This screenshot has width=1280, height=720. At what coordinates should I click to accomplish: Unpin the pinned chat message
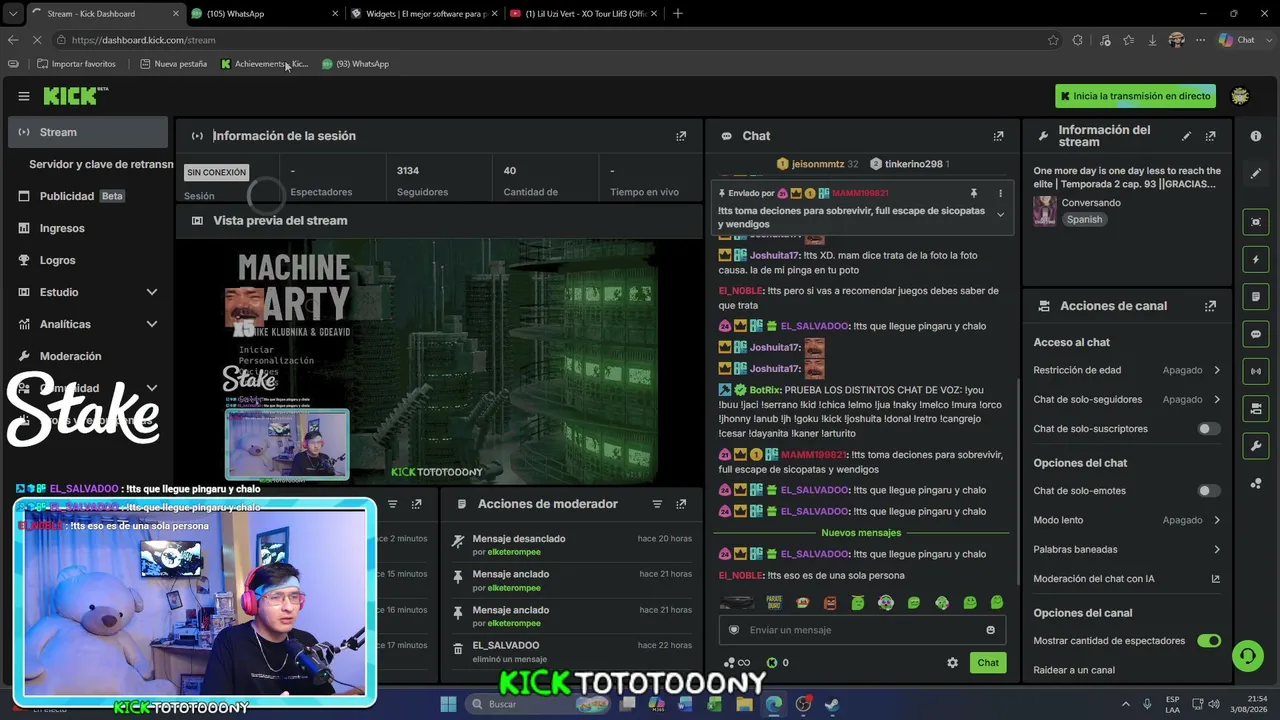[x=973, y=193]
